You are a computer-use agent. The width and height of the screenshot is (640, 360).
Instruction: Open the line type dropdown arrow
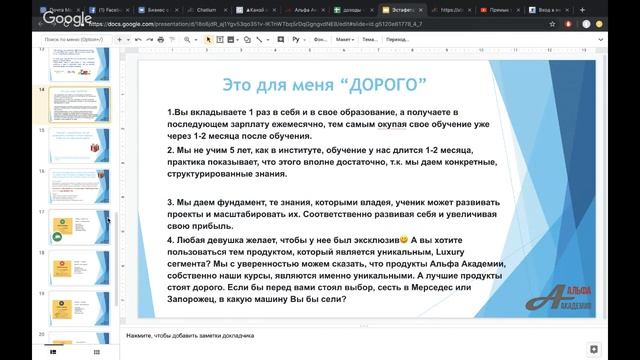tap(268, 40)
